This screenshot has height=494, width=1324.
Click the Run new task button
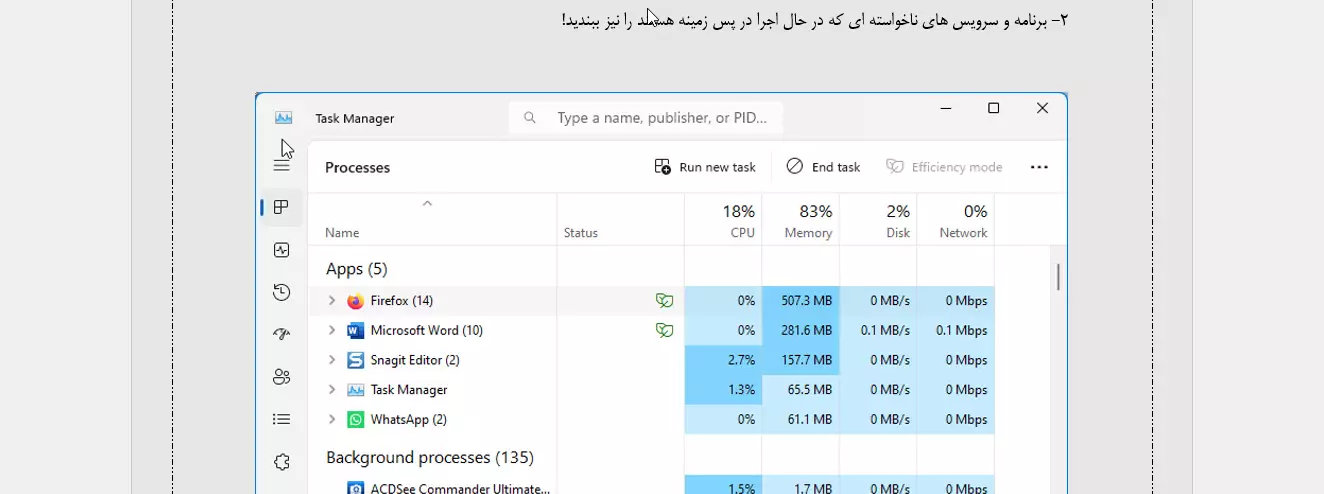click(705, 167)
